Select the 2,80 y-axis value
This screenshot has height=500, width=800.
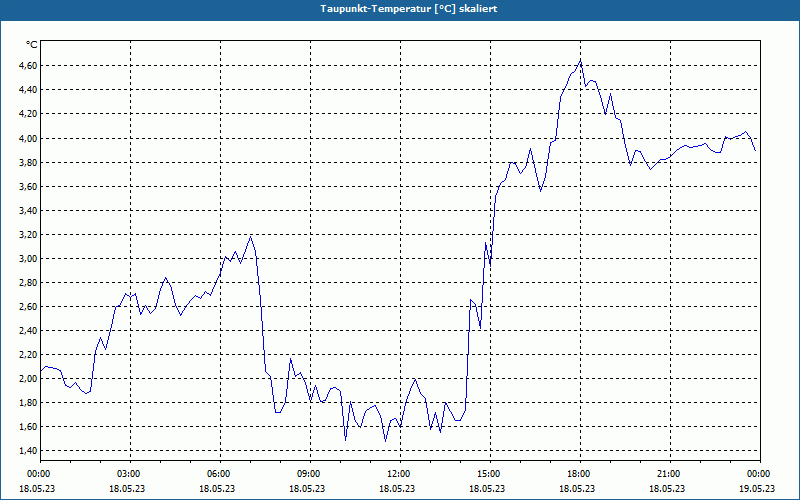pyautogui.click(x=28, y=282)
